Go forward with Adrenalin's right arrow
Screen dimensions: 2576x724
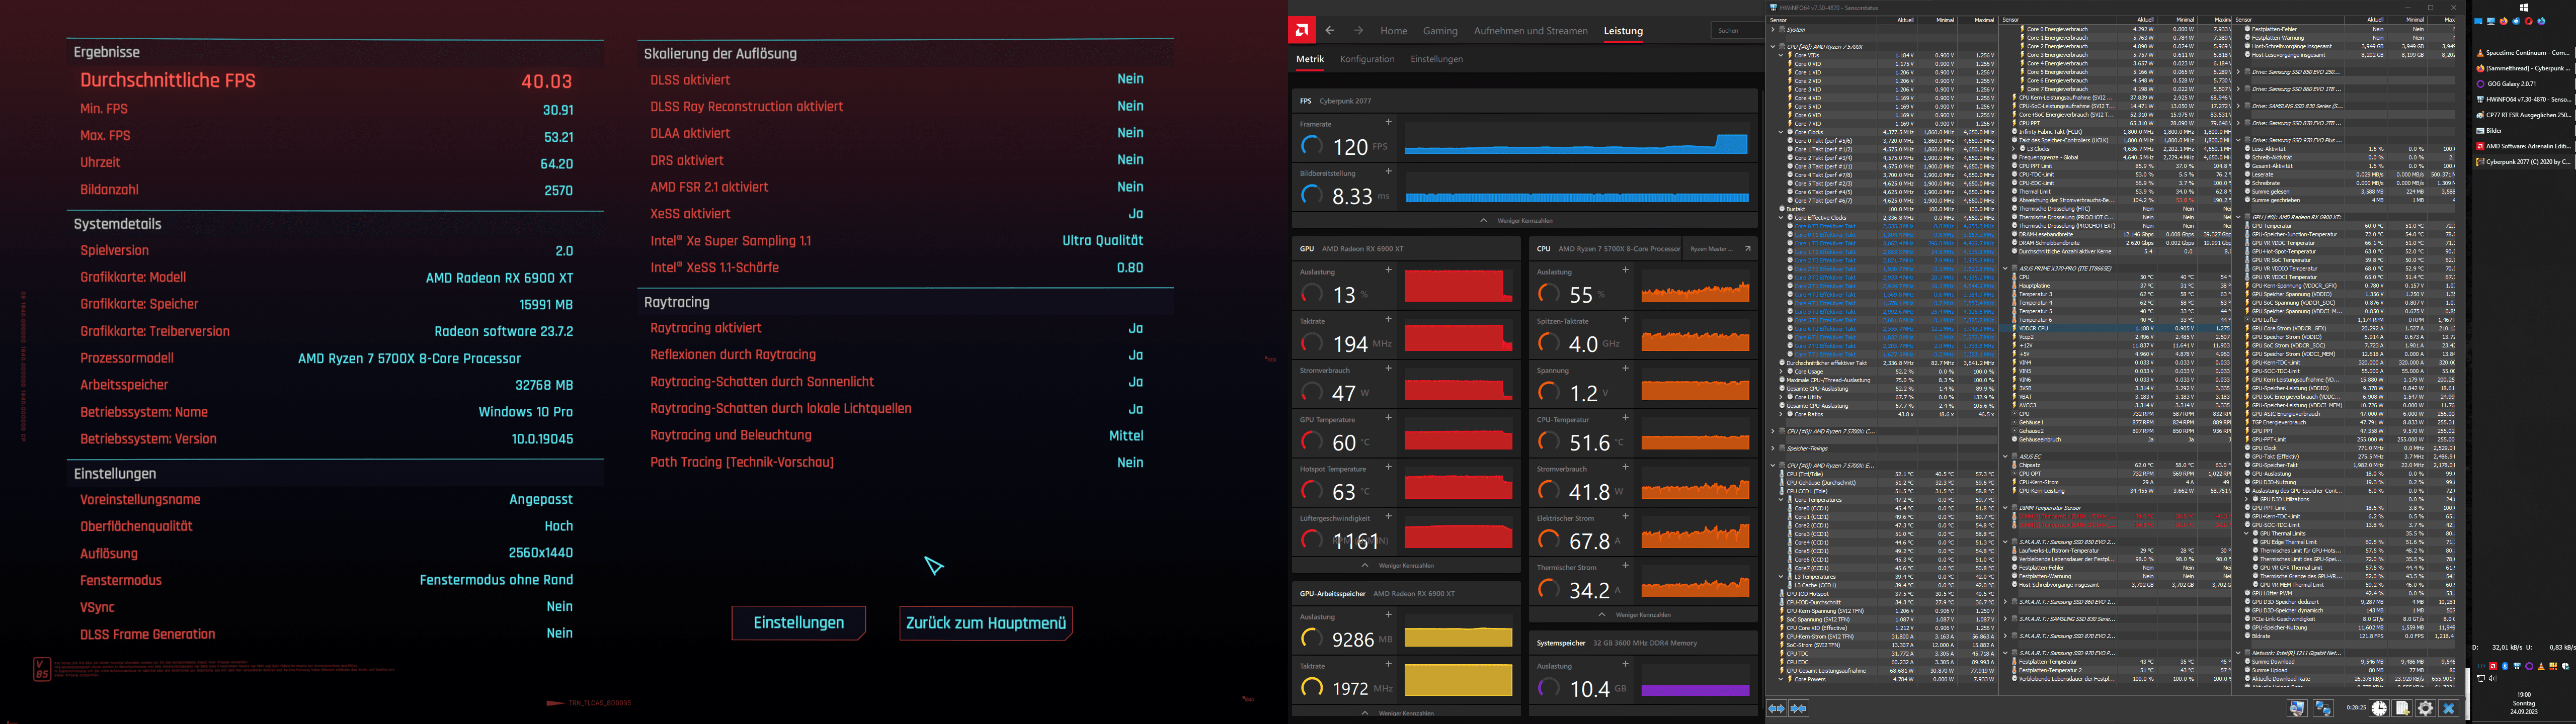[1359, 31]
